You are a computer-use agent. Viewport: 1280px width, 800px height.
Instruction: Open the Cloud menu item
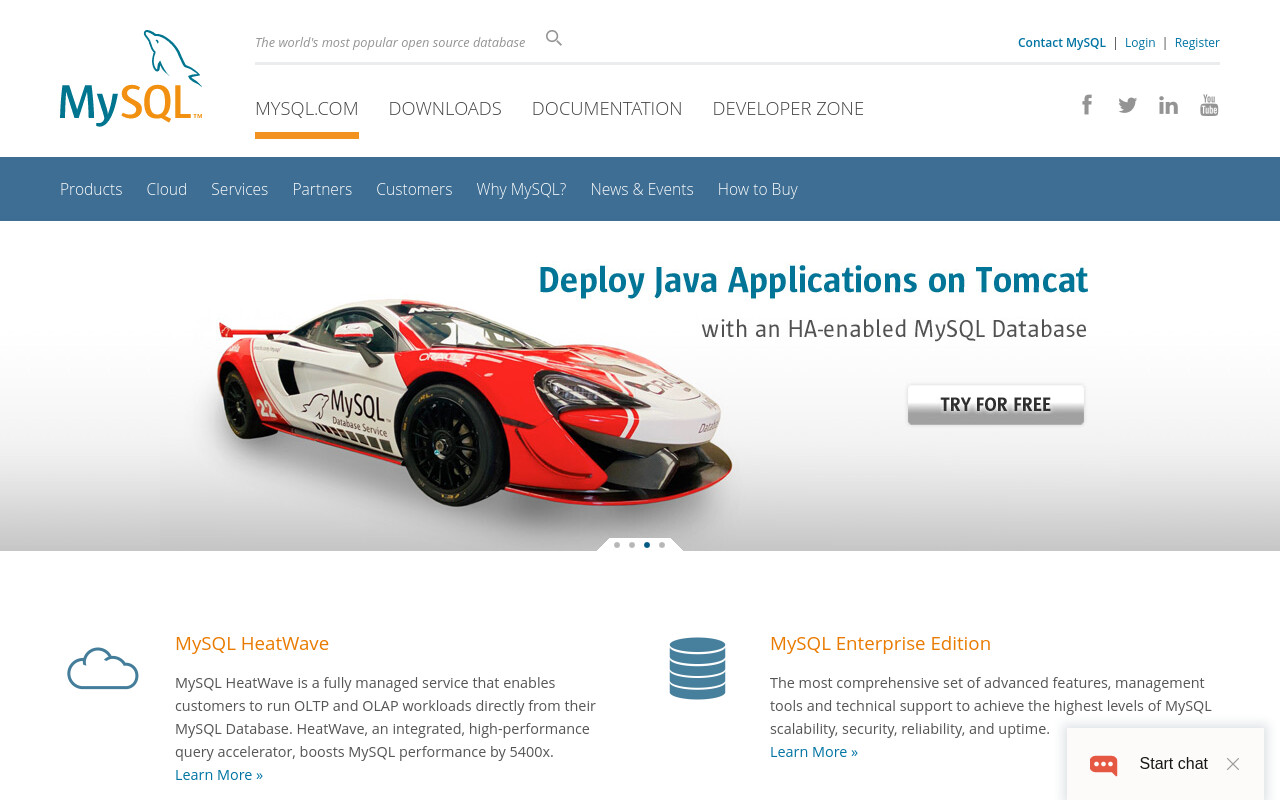point(167,189)
